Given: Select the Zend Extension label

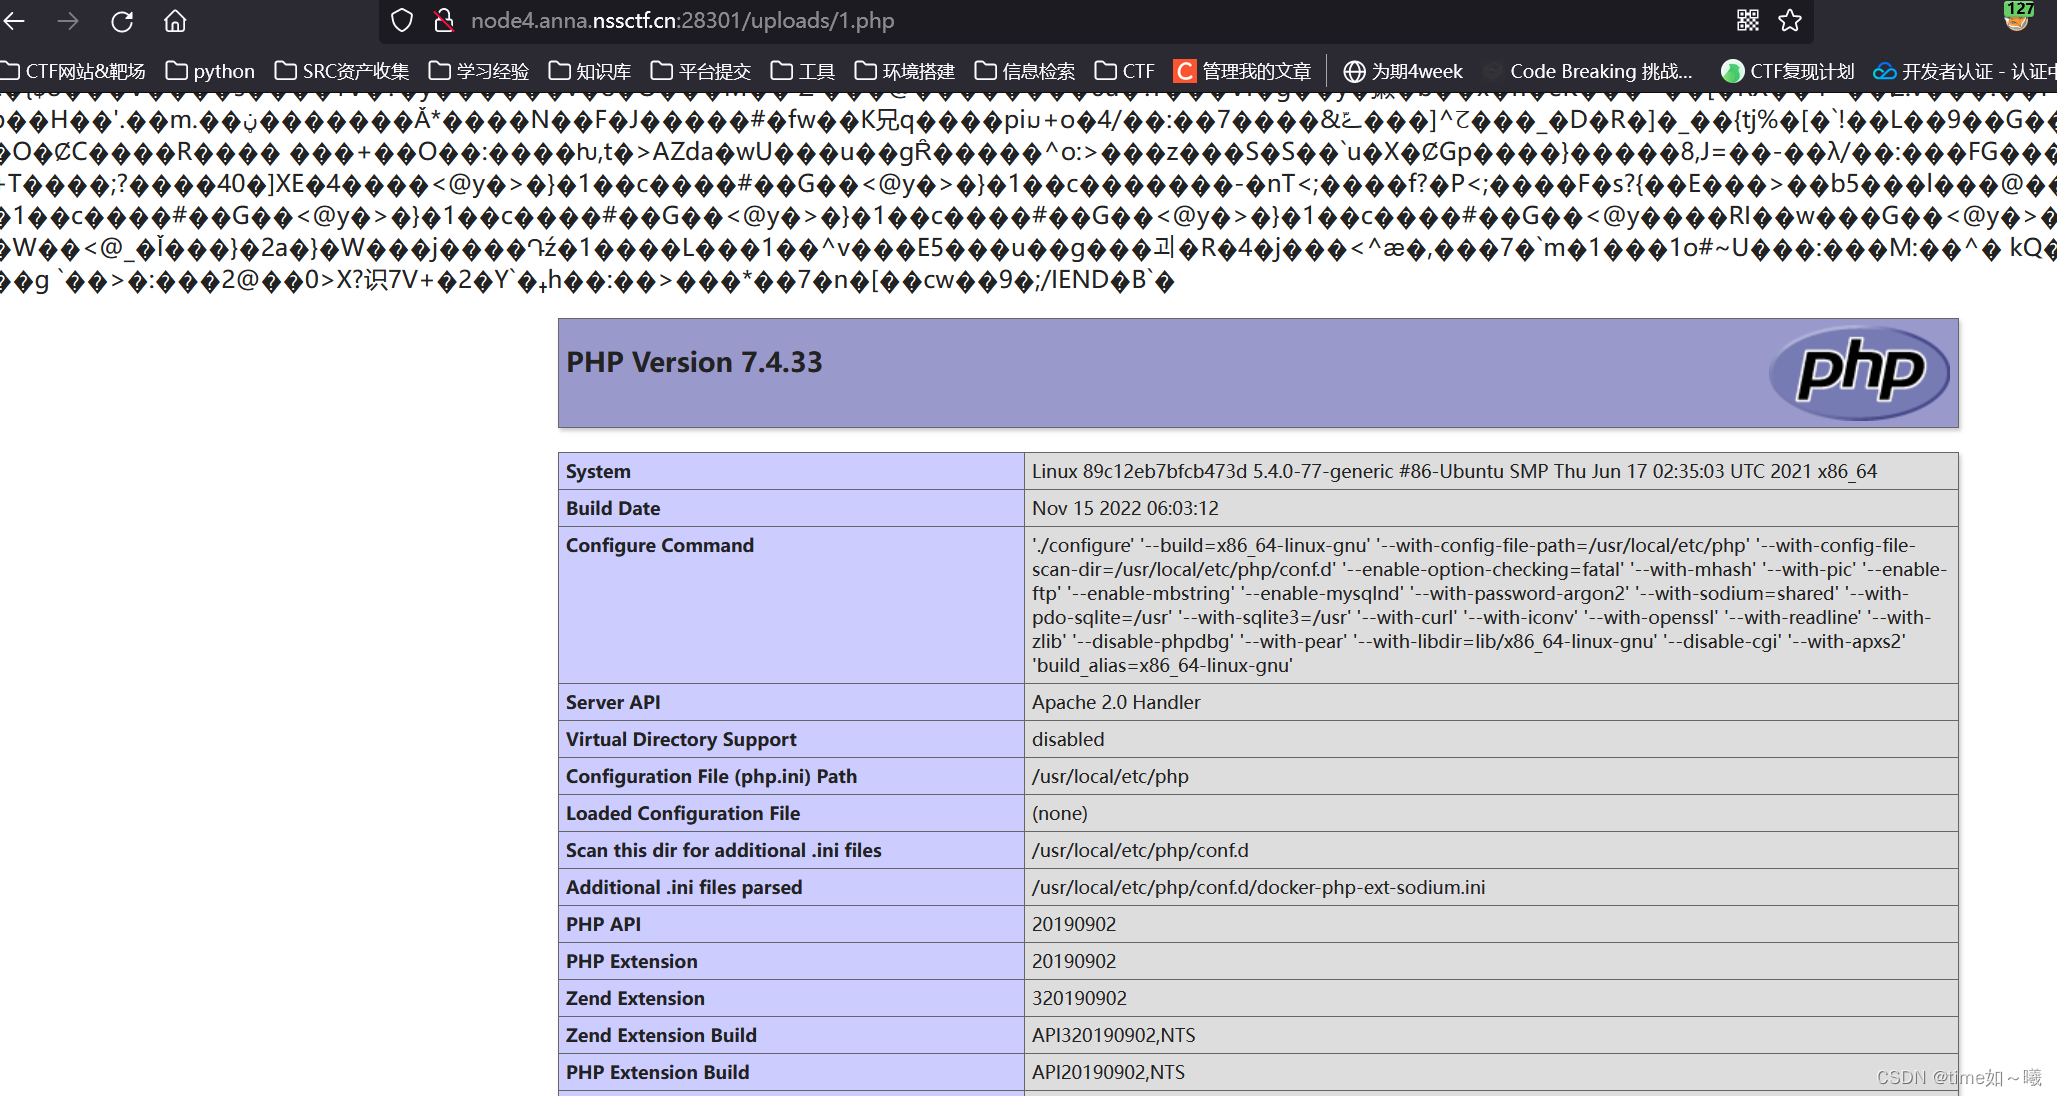Looking at the screenshot, I should [635, 998].
